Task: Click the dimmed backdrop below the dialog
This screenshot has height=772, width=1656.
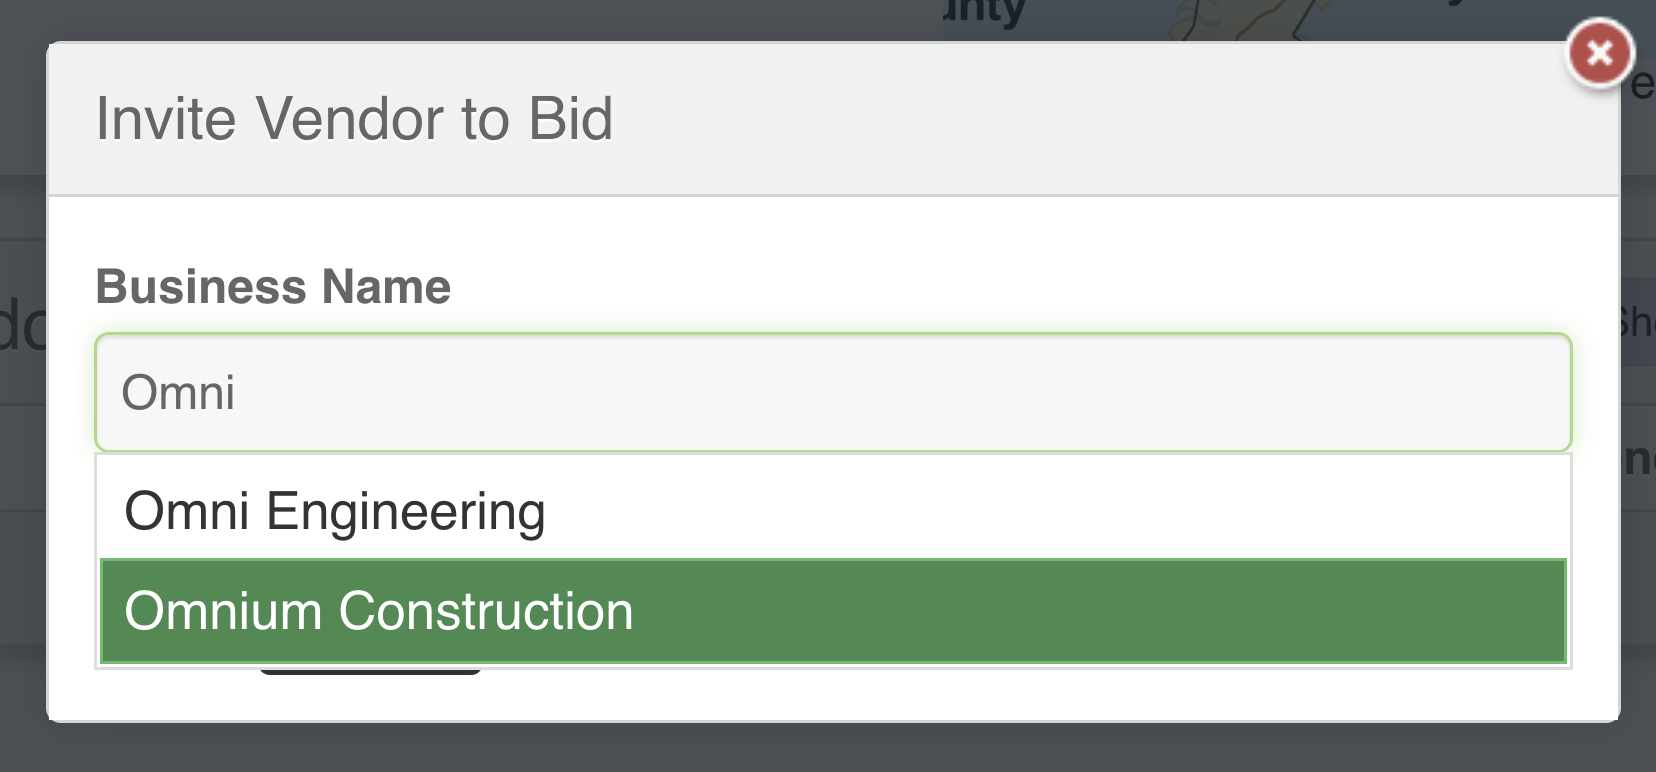Action: (828, 748)
